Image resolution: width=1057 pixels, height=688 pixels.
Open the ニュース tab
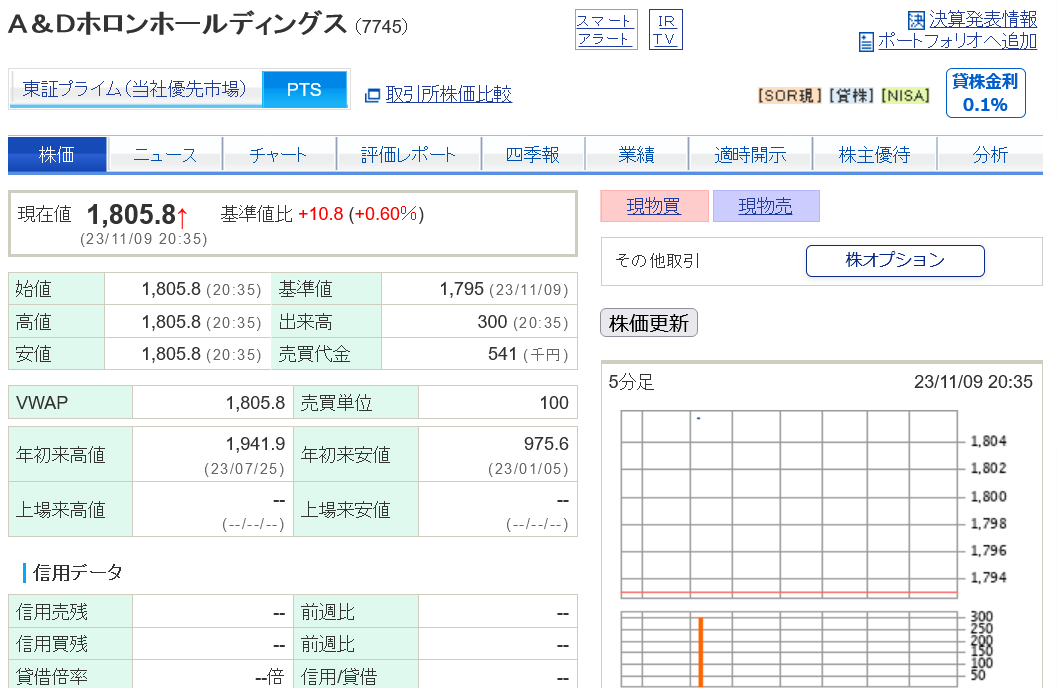pos(165,155)
